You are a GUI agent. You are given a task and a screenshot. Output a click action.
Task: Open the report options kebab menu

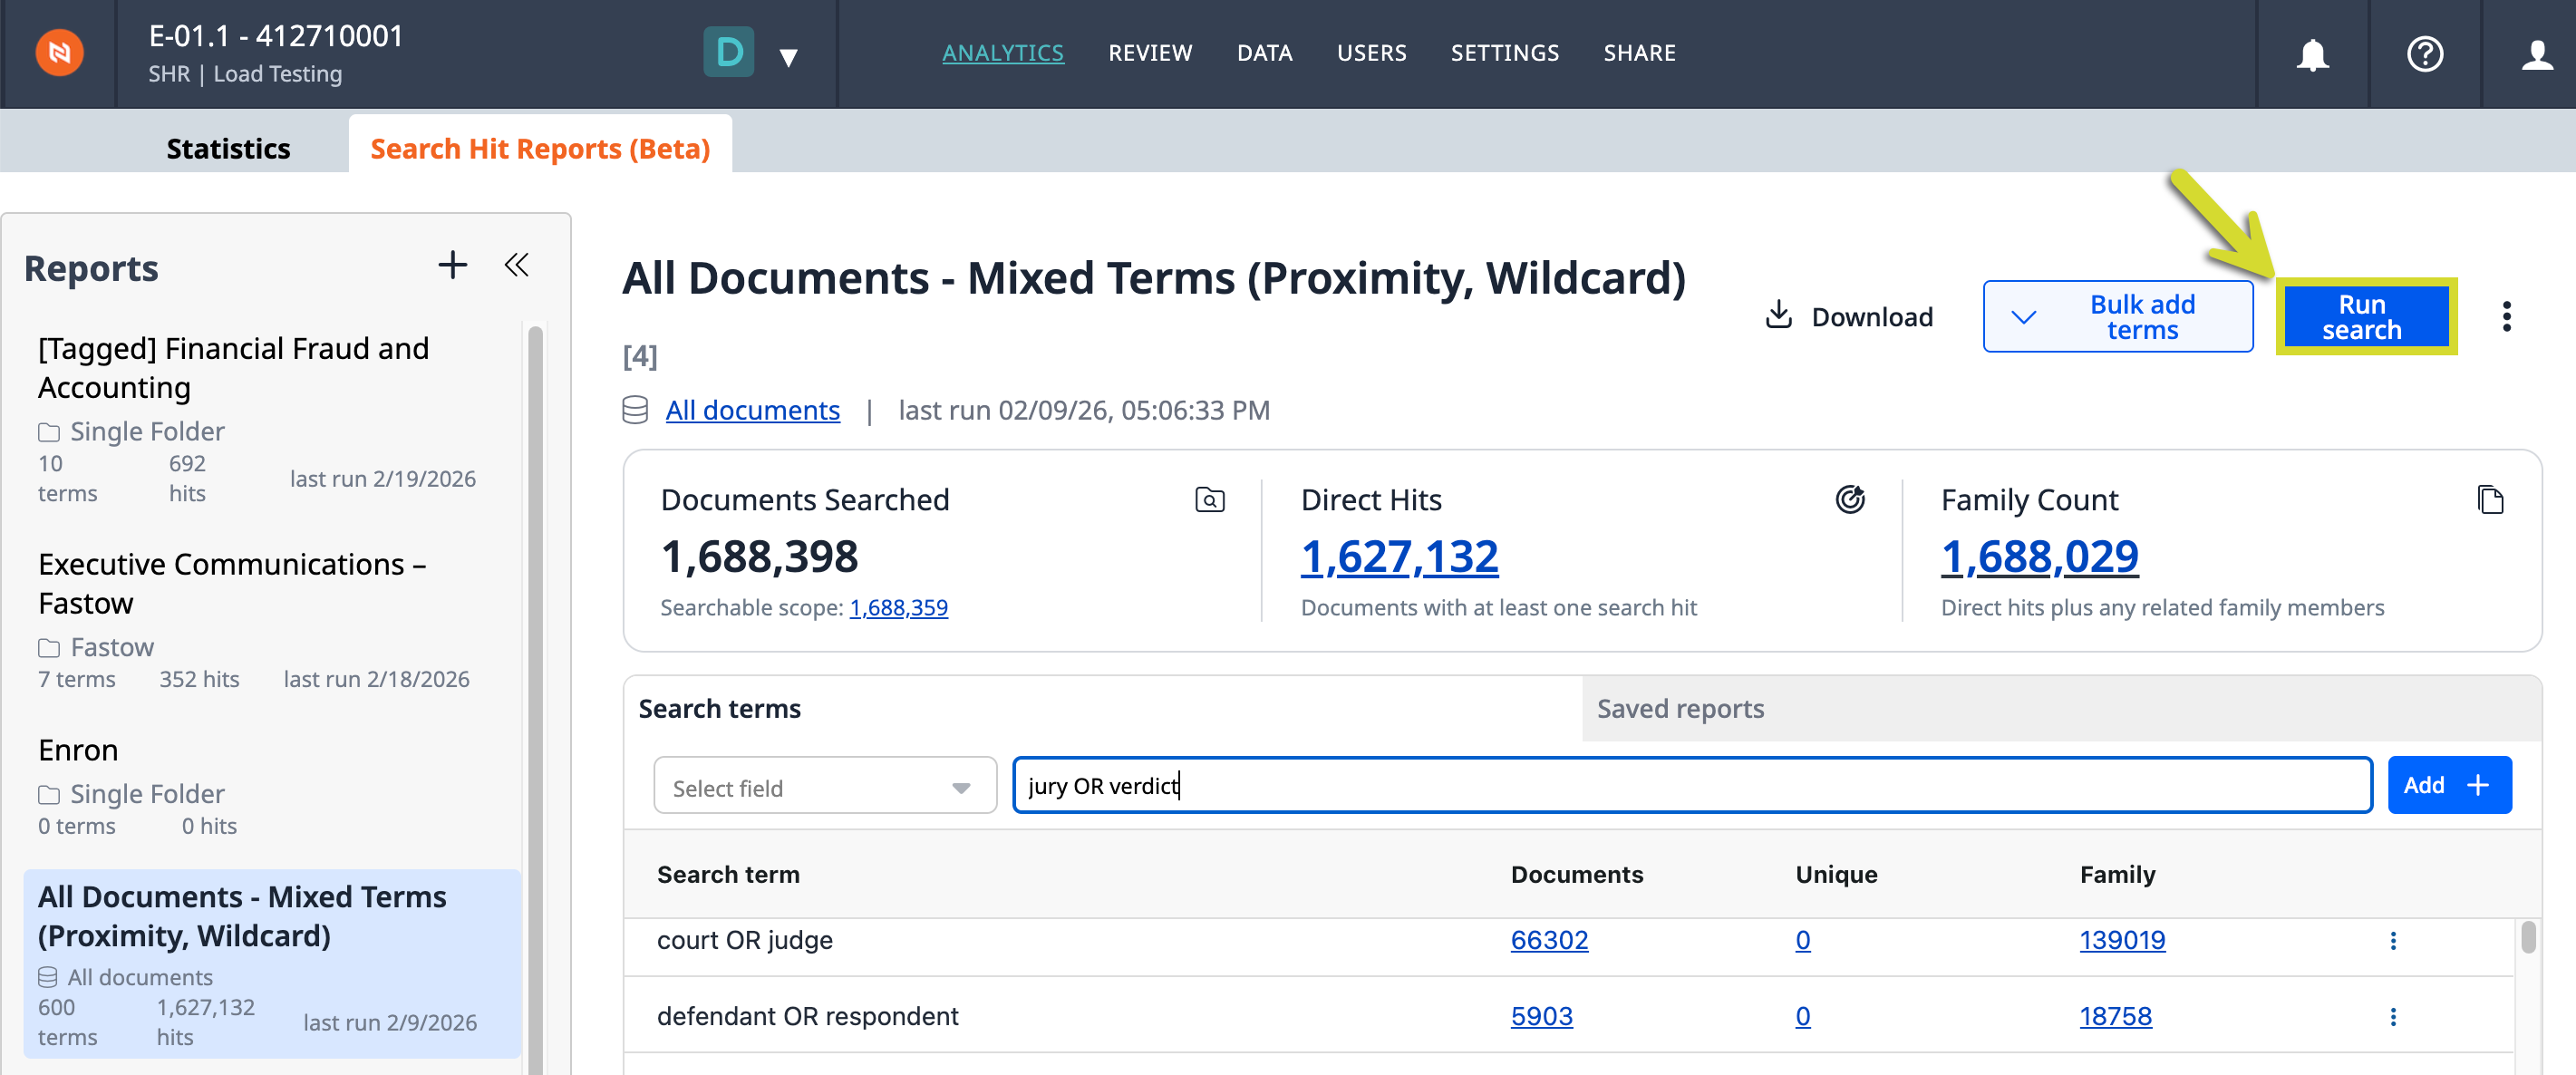coord(2506,317)
